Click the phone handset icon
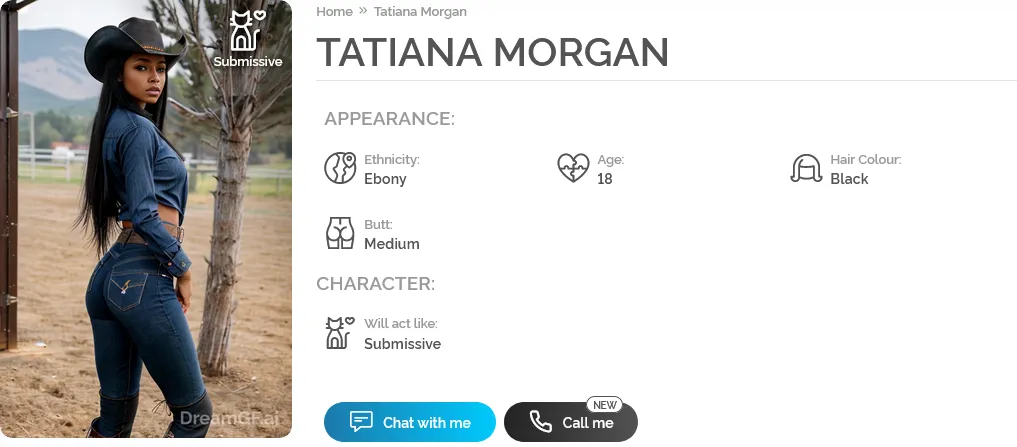 540,422
